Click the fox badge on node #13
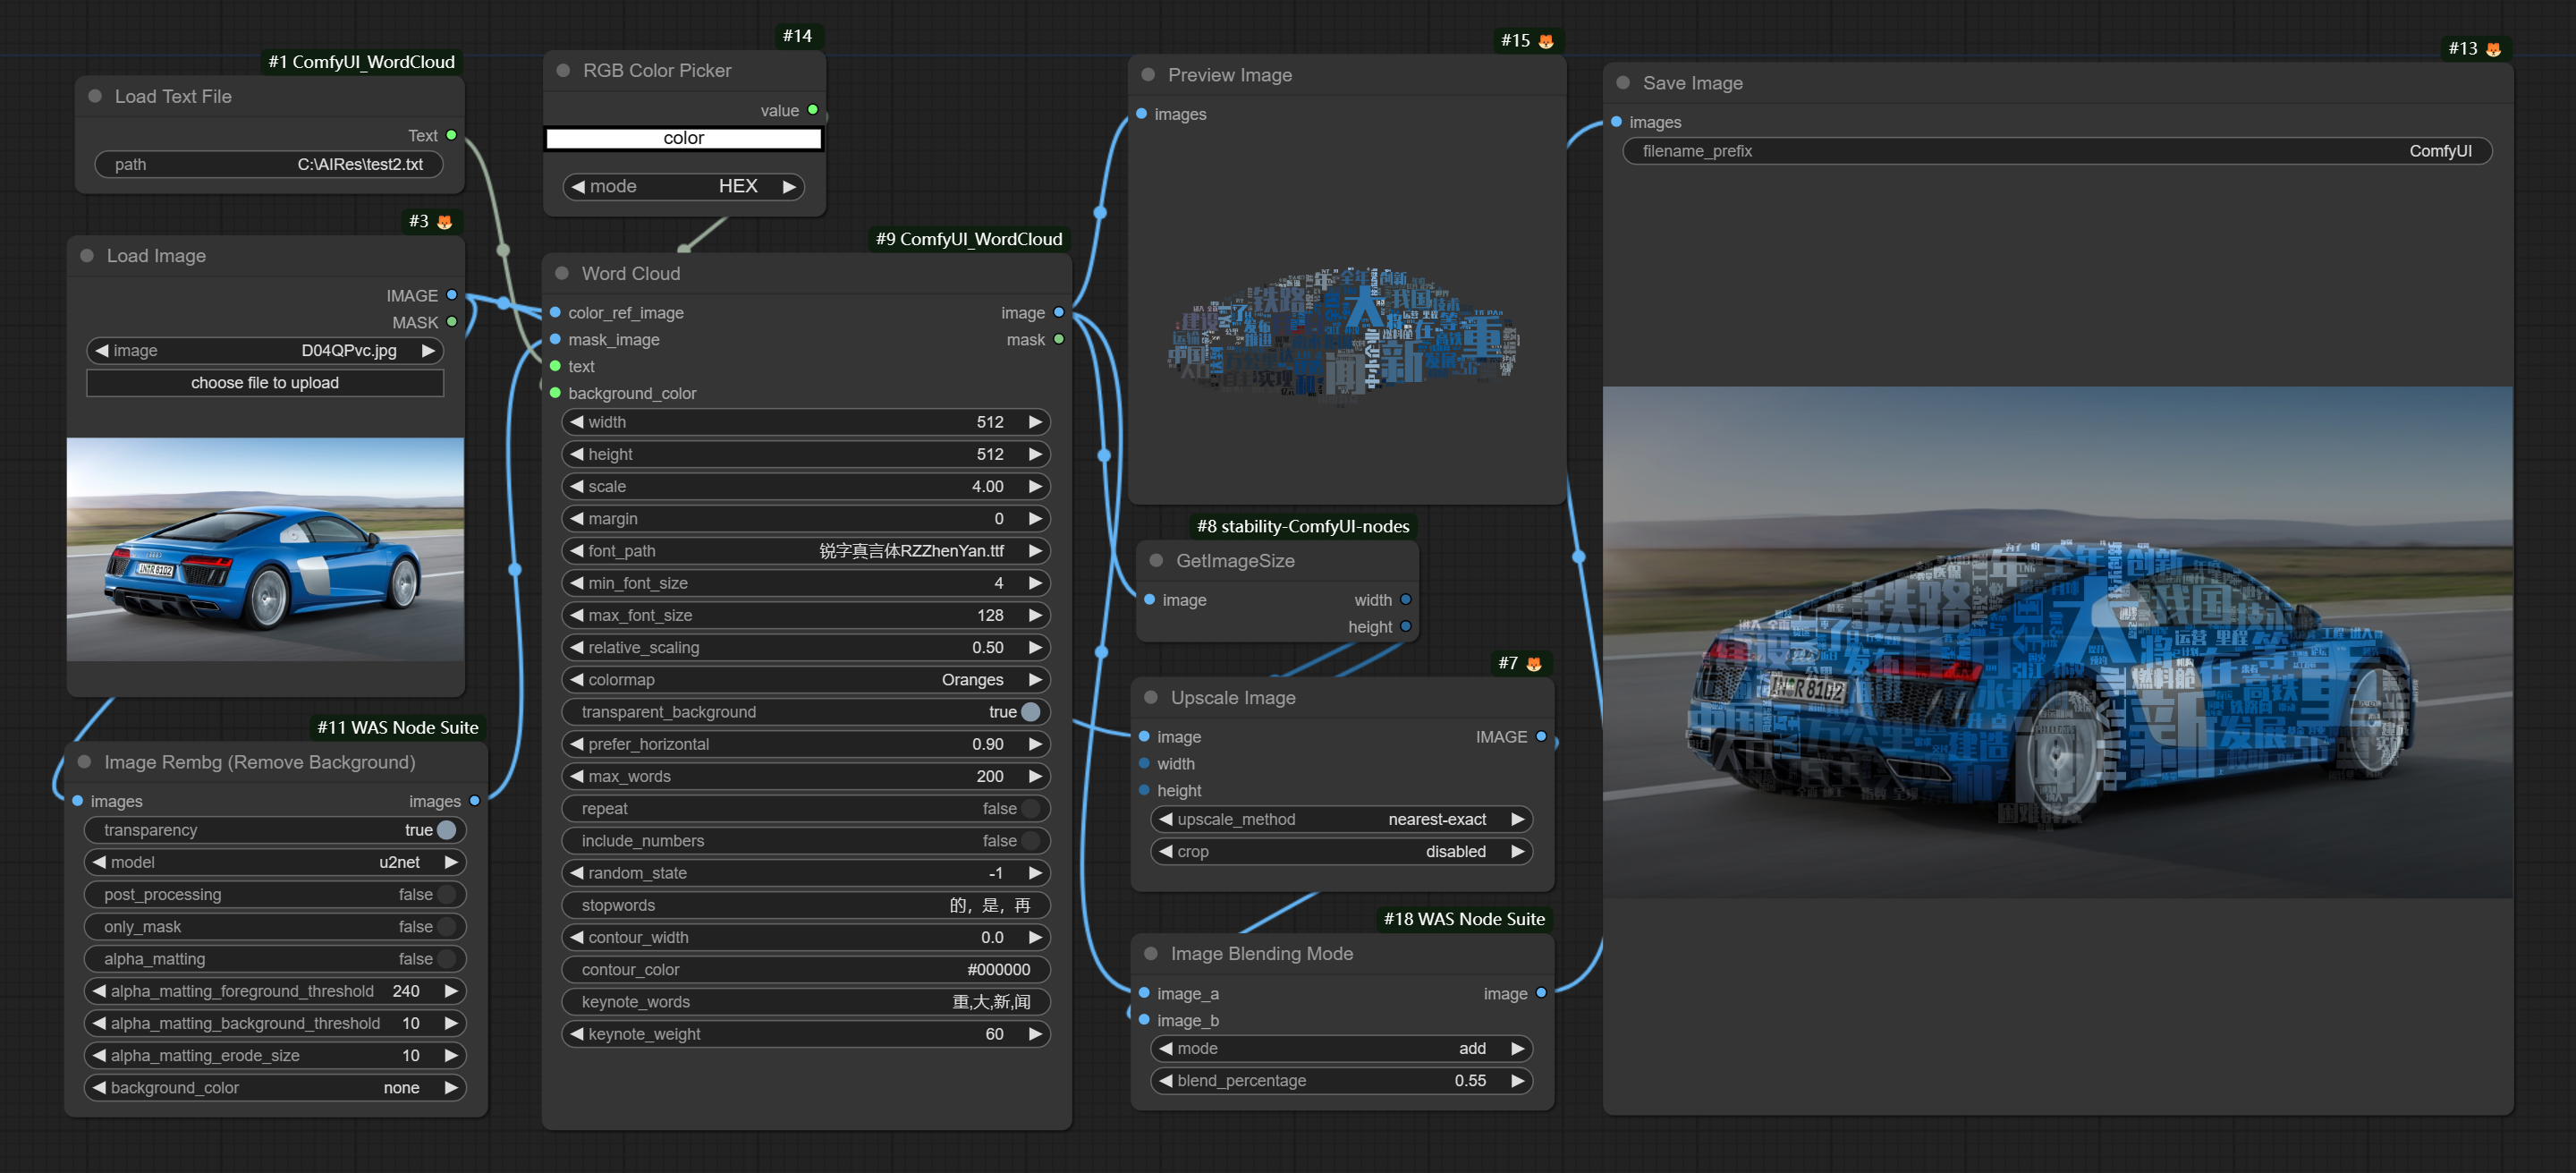2576x1173 pixels. point(2493,49)
